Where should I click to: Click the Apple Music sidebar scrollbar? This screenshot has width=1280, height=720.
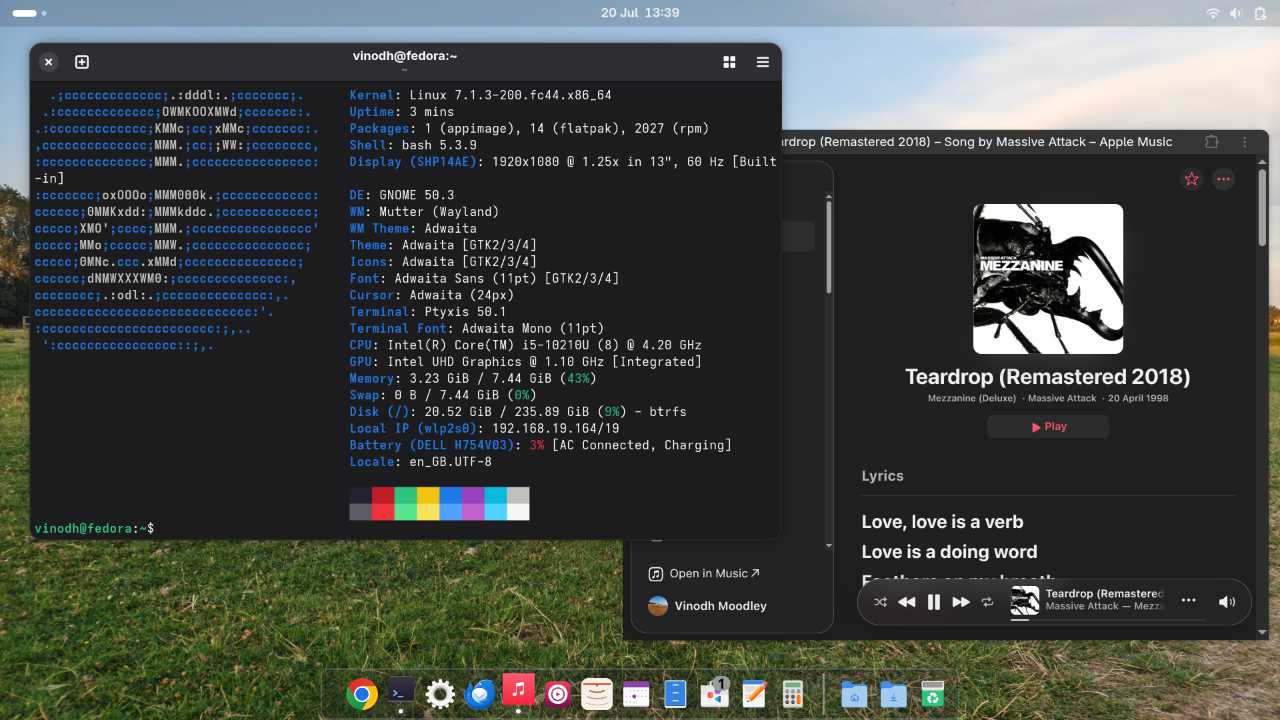point(828,245)
